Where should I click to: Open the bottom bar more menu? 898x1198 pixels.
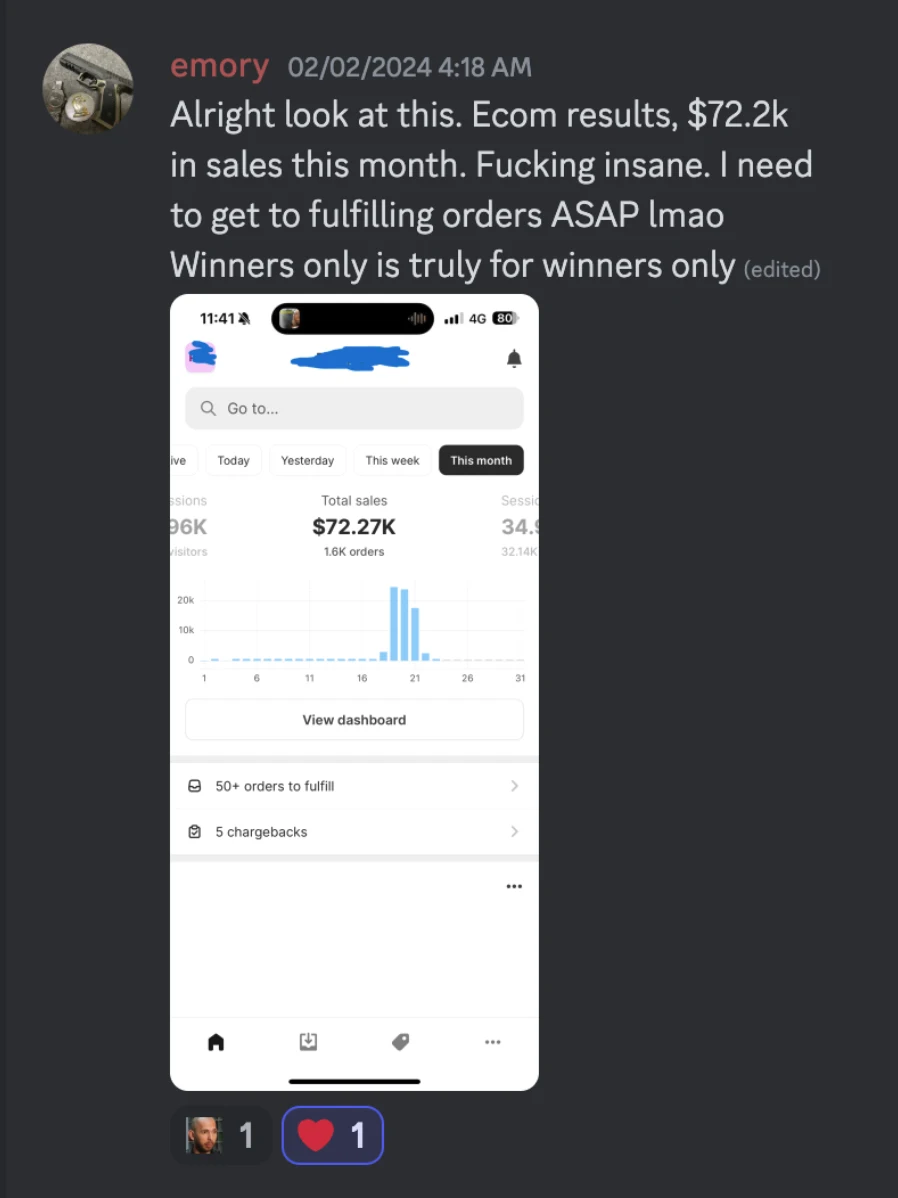point(492,1042)
